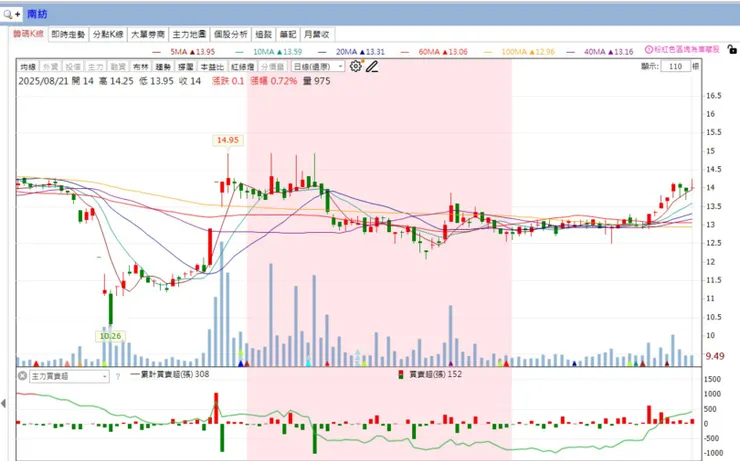Click the 漲跌 0.1 value

228,81
